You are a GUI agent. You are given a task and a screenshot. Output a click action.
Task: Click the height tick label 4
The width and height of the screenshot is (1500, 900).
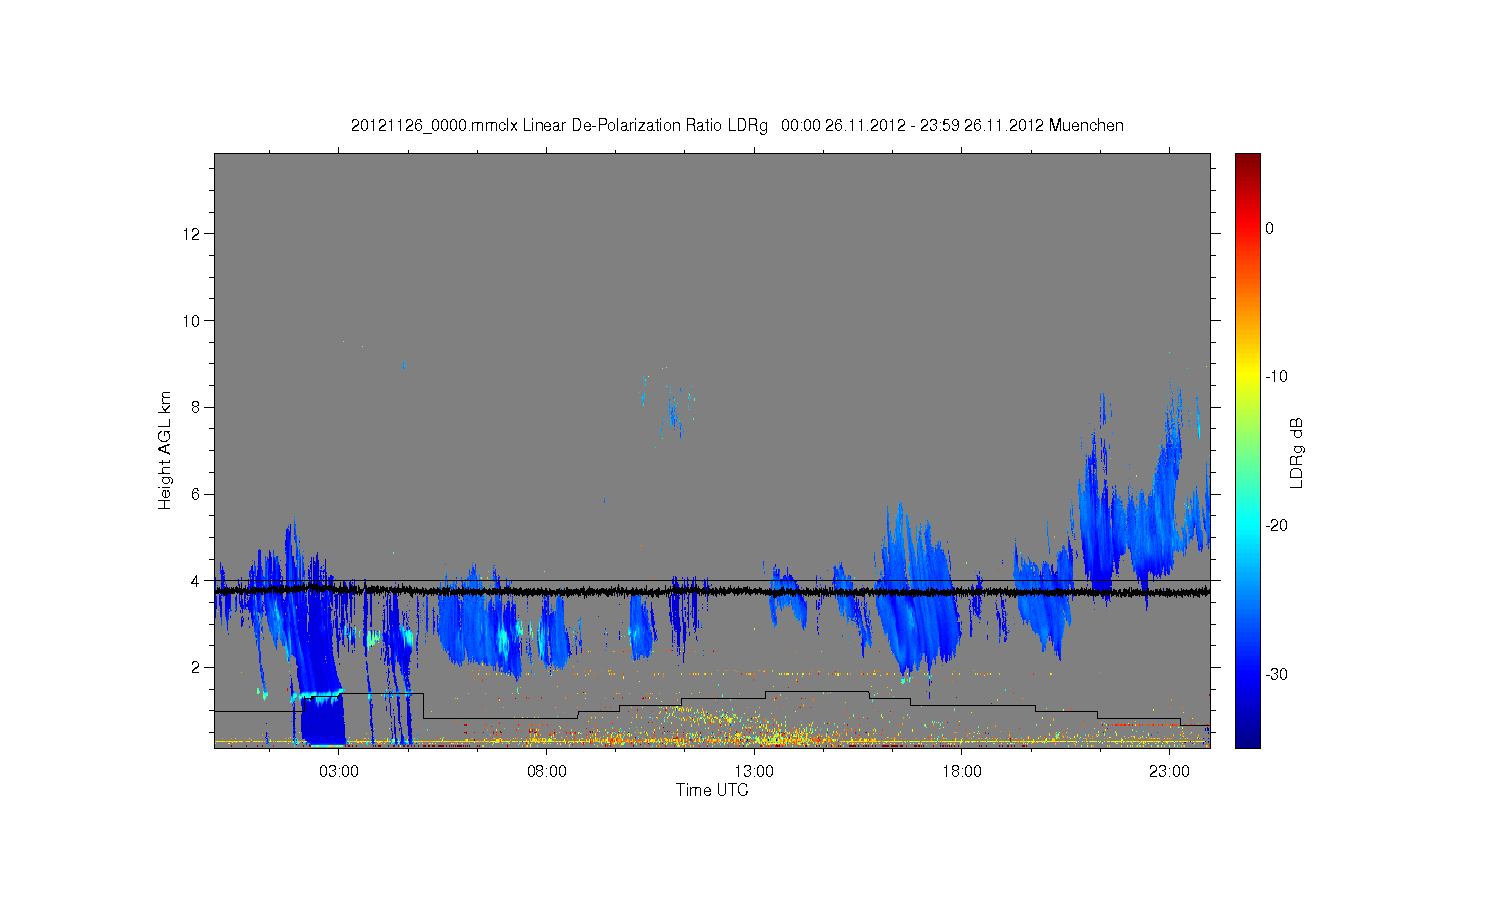tap(196, 581)
